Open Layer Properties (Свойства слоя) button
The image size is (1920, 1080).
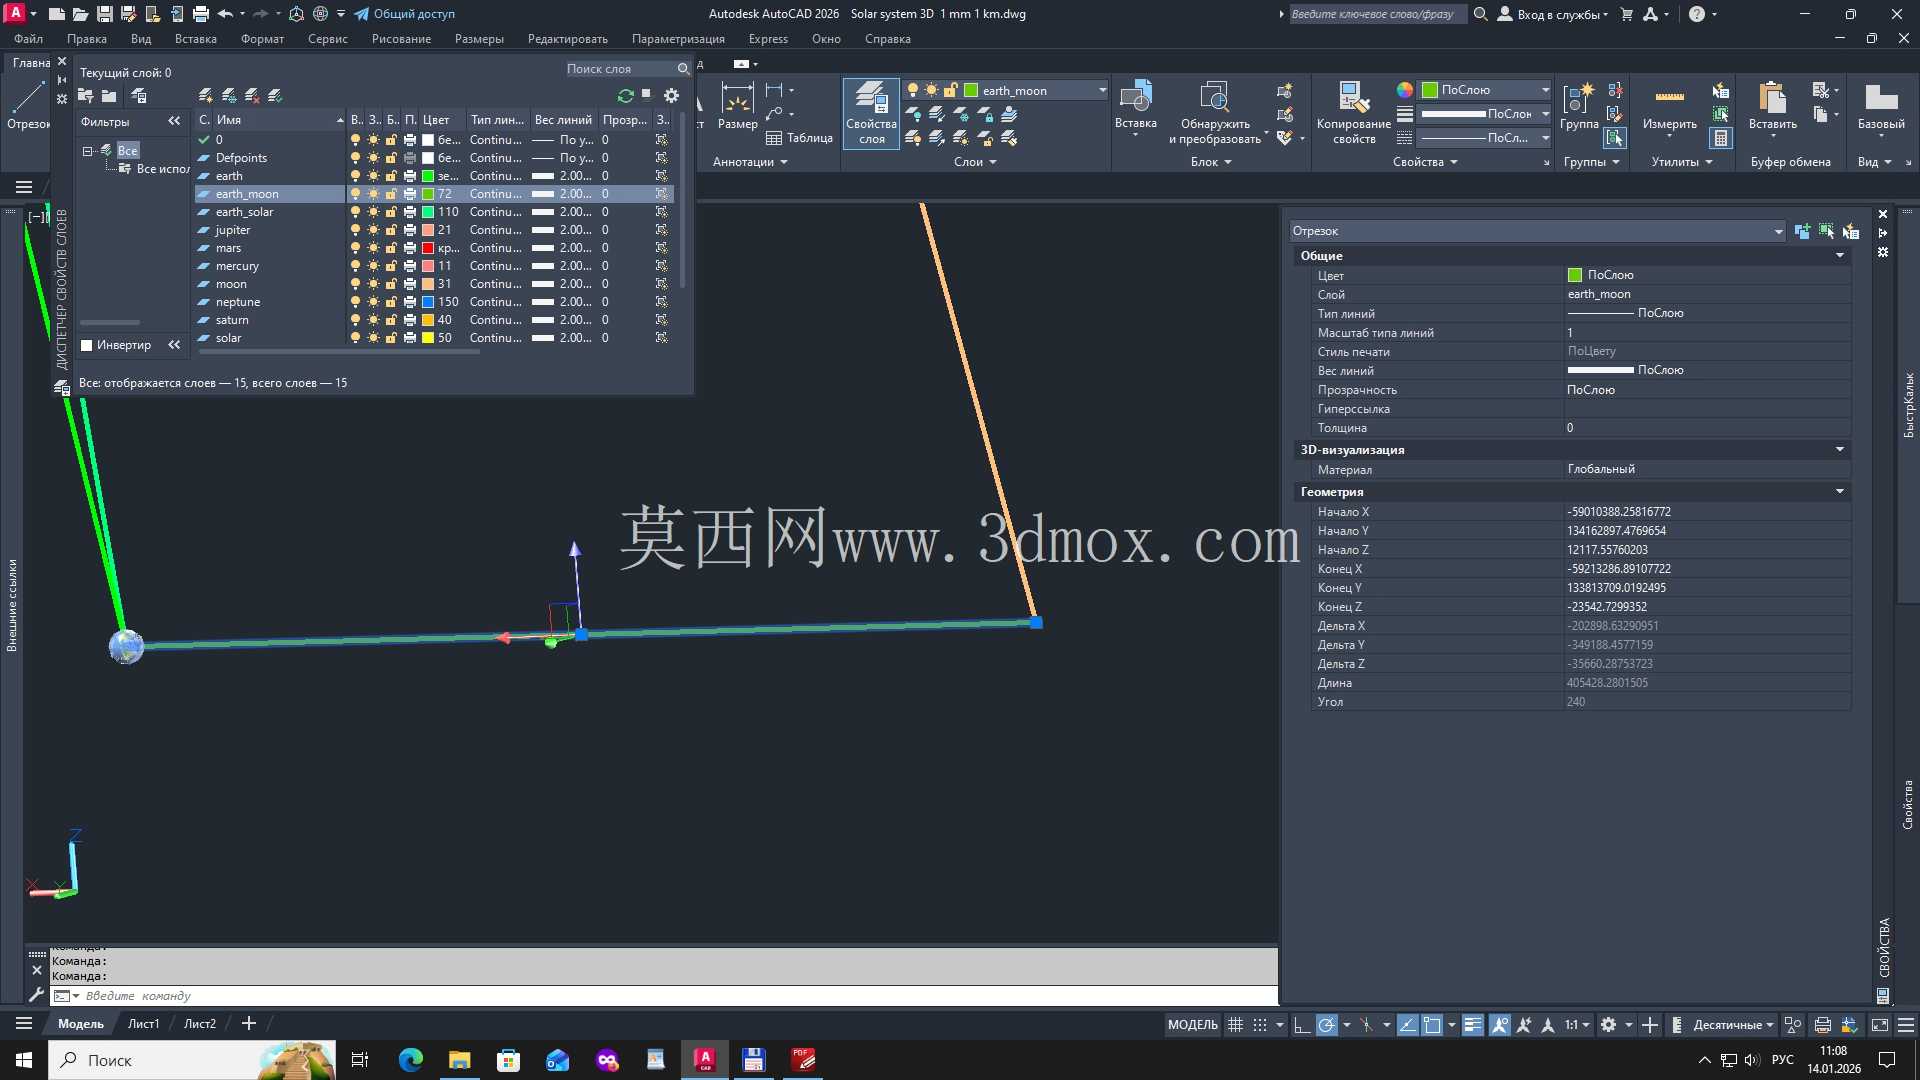tap(871, 113)
